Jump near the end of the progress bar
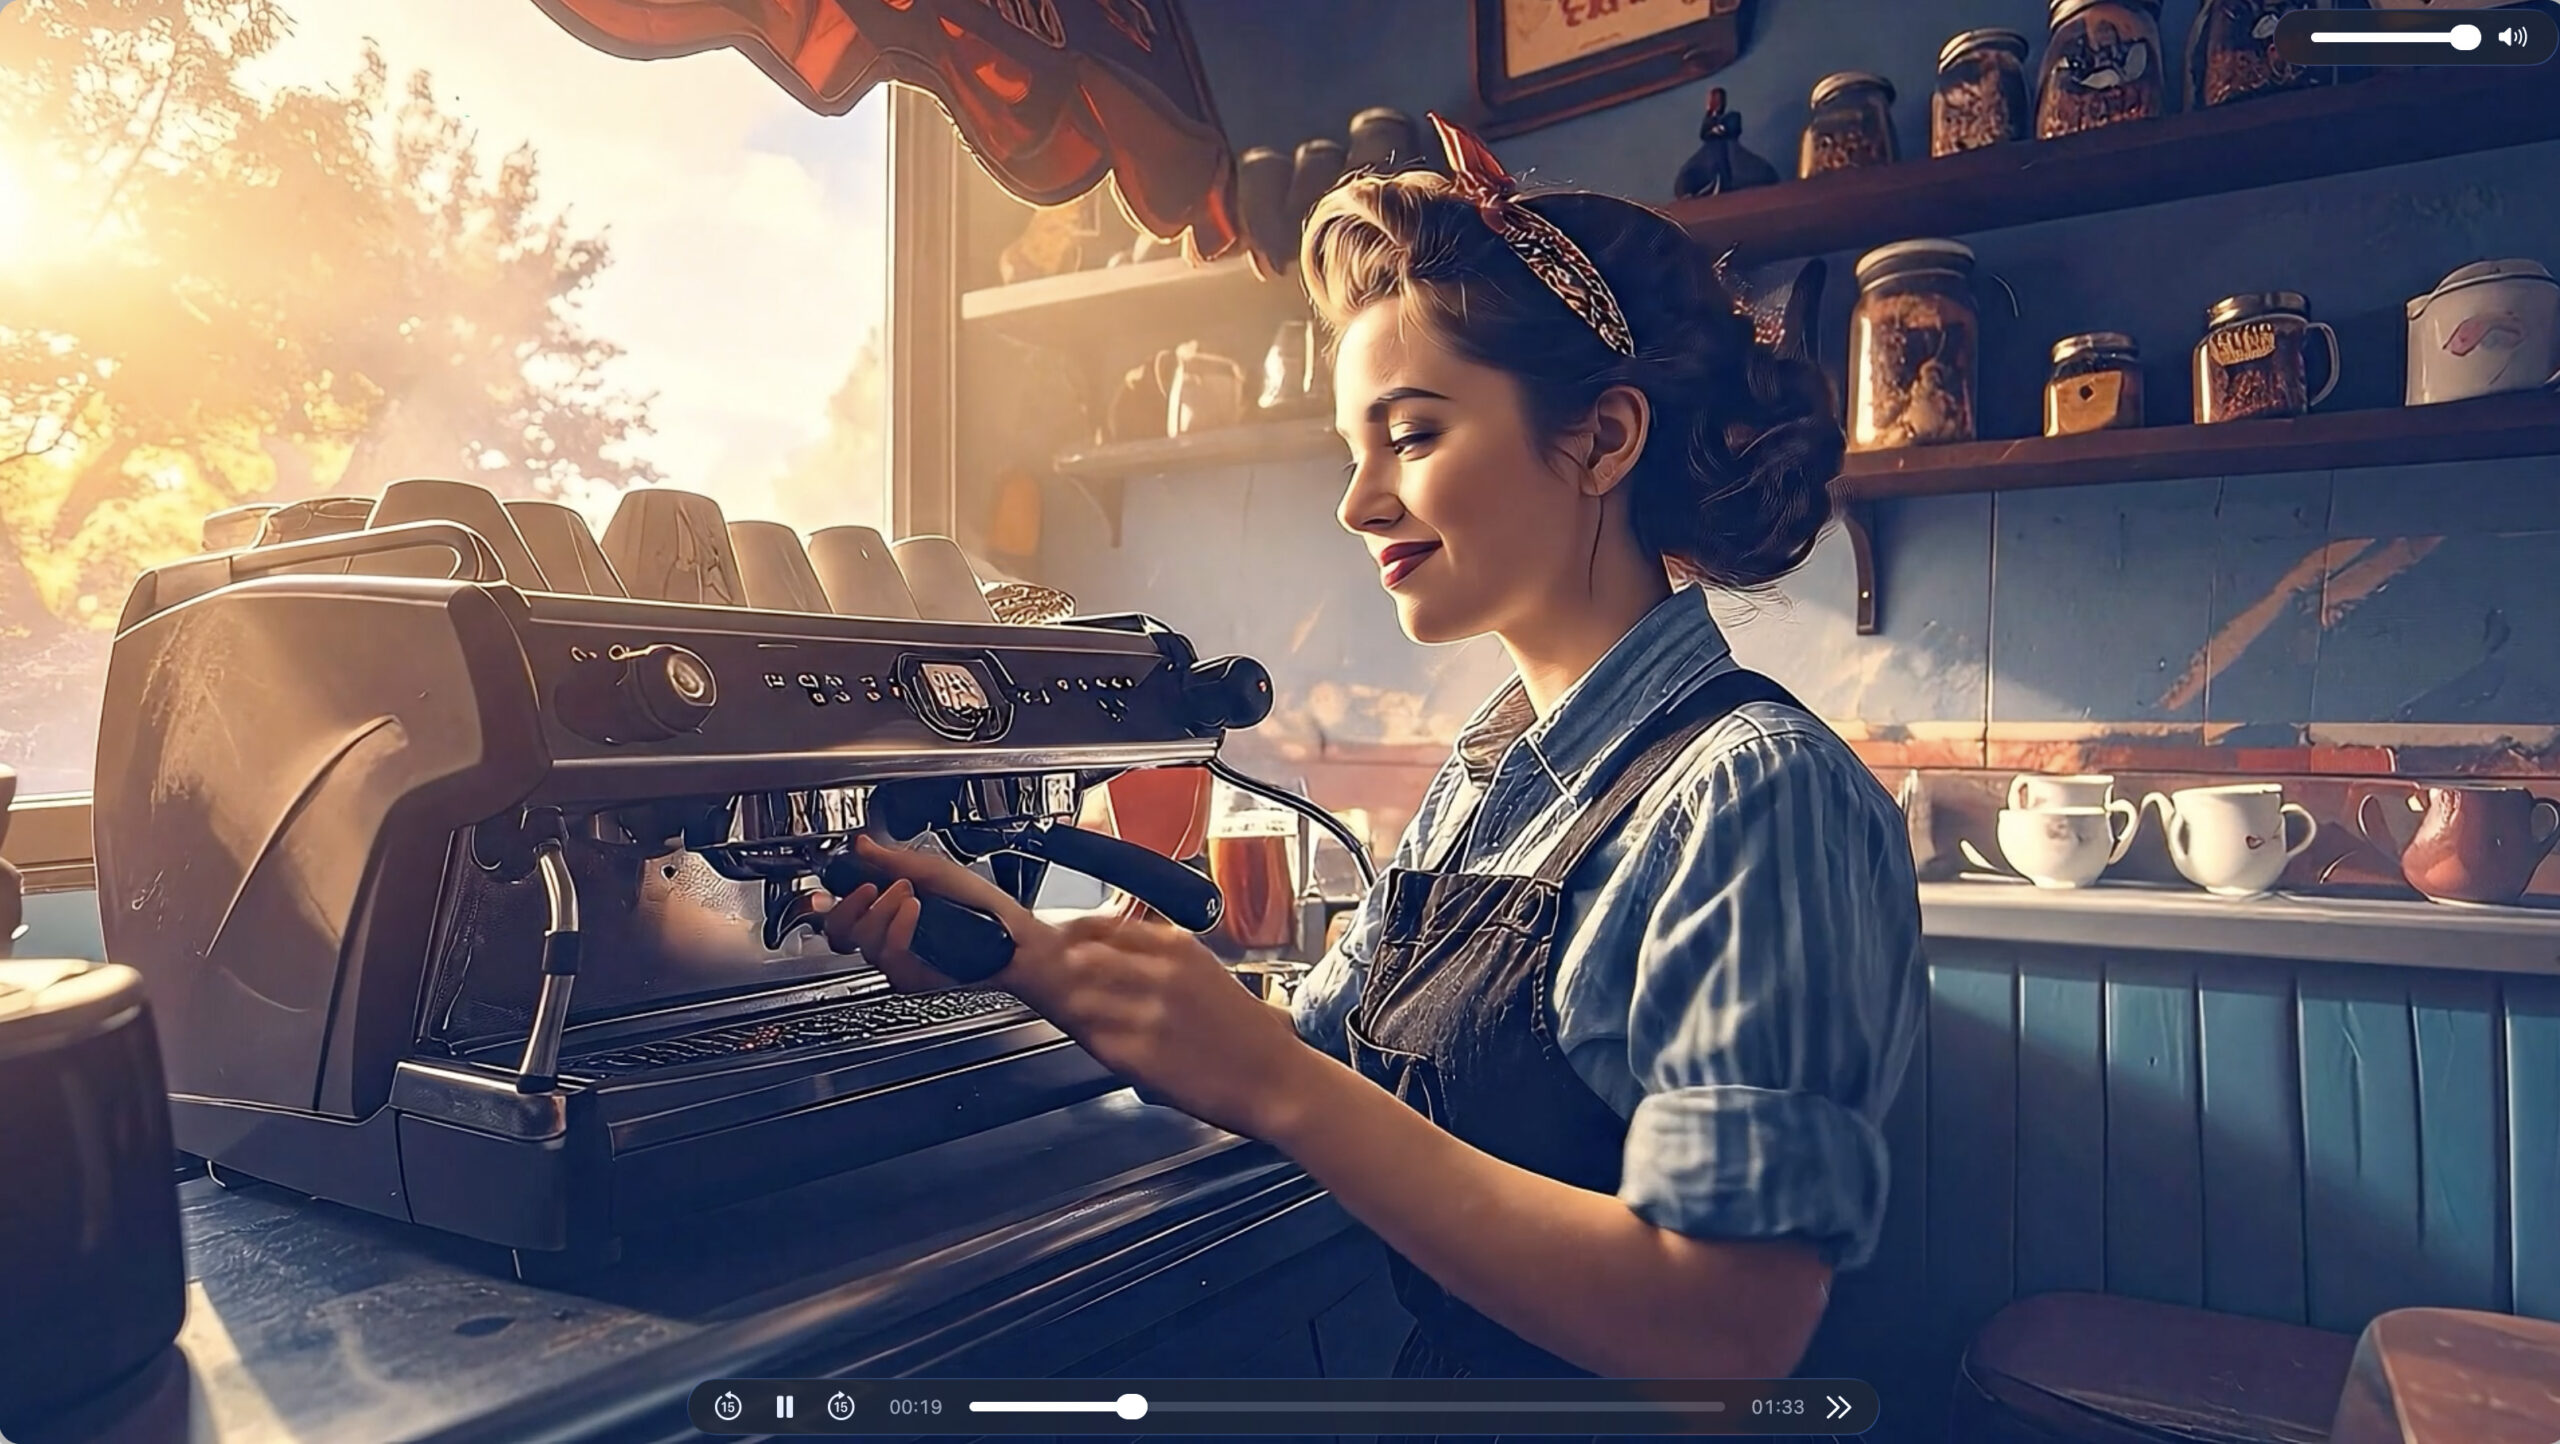 click(x=1700, y=1407)
